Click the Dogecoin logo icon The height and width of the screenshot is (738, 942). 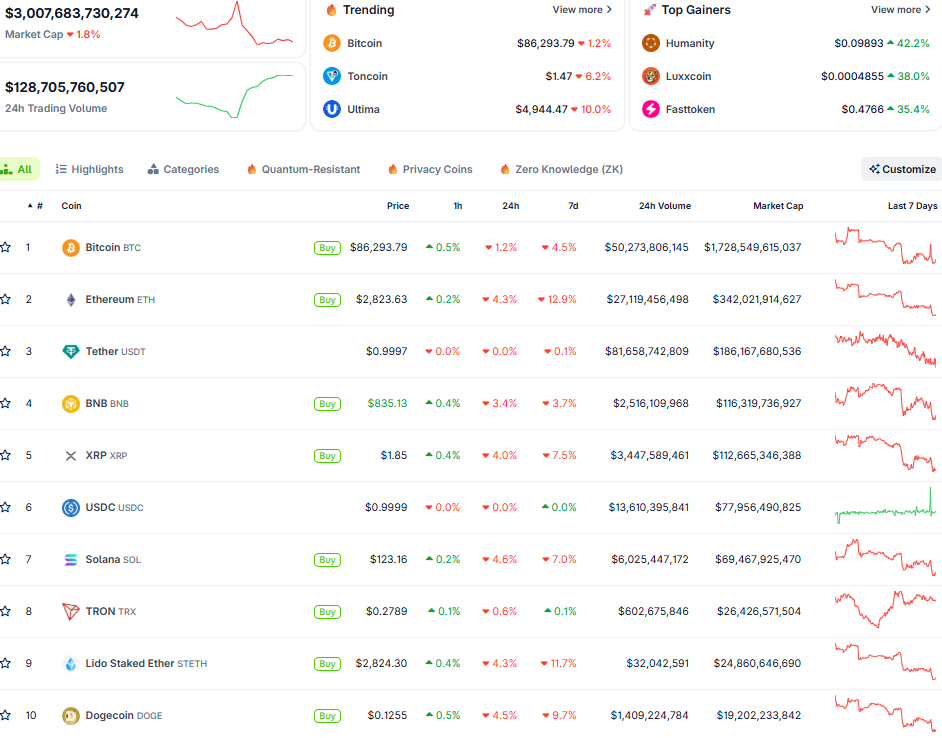point(71,716)
